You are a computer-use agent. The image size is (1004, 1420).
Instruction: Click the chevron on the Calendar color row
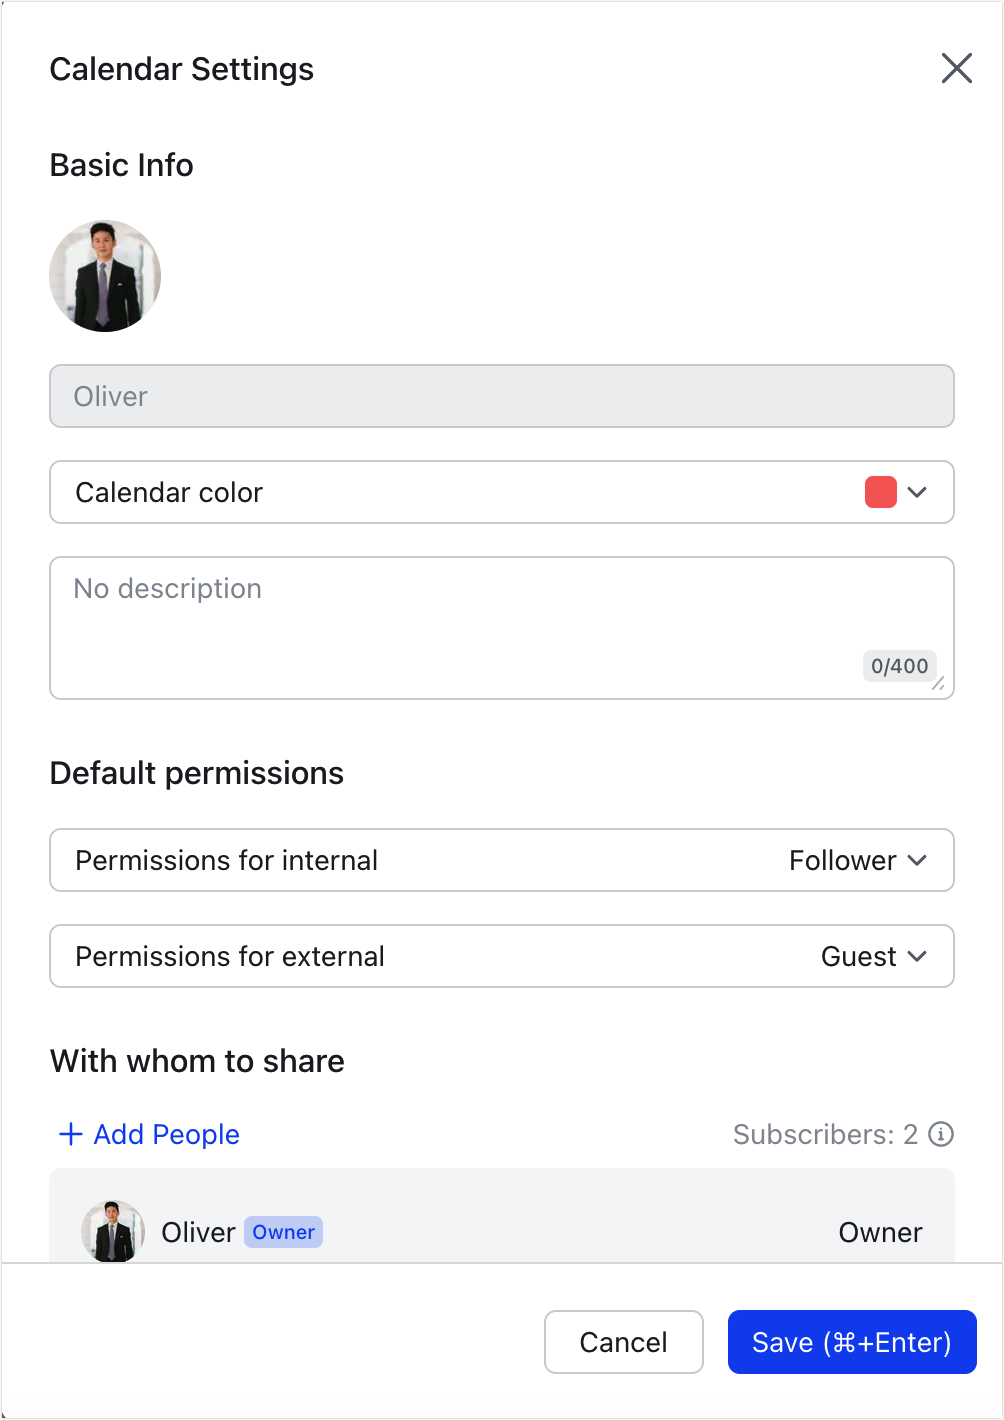(x=919, y=492)
